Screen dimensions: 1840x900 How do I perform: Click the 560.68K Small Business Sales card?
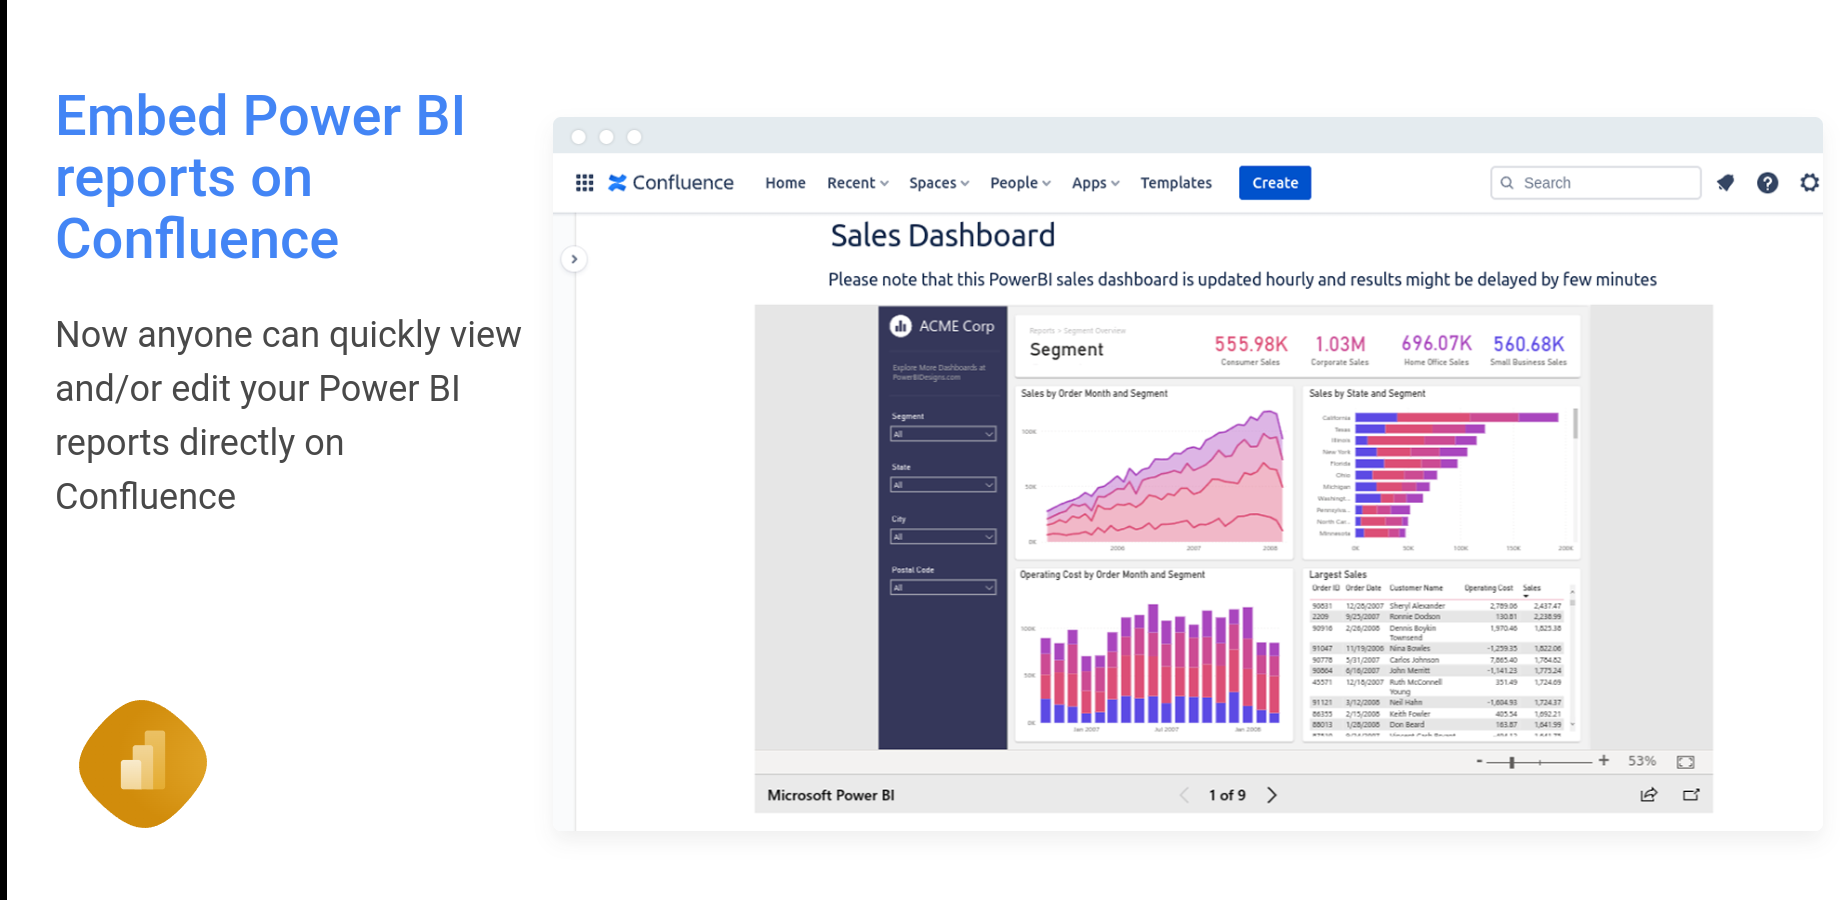coord(1529,349)
